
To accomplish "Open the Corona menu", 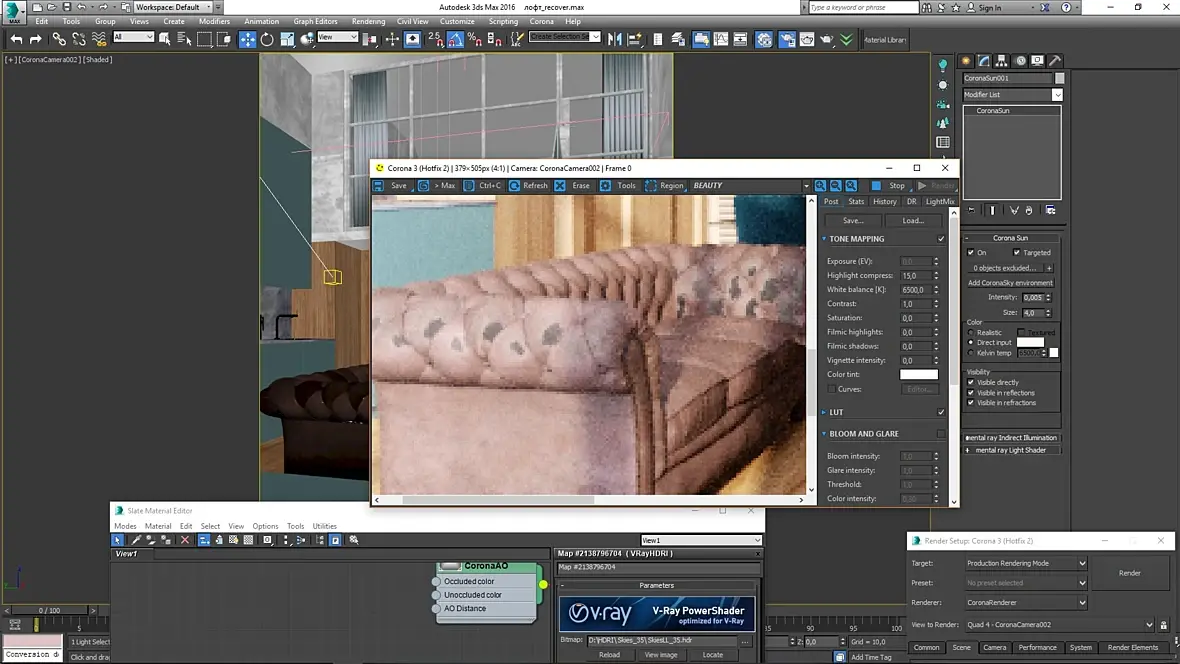I will click(x=541, y=21).
